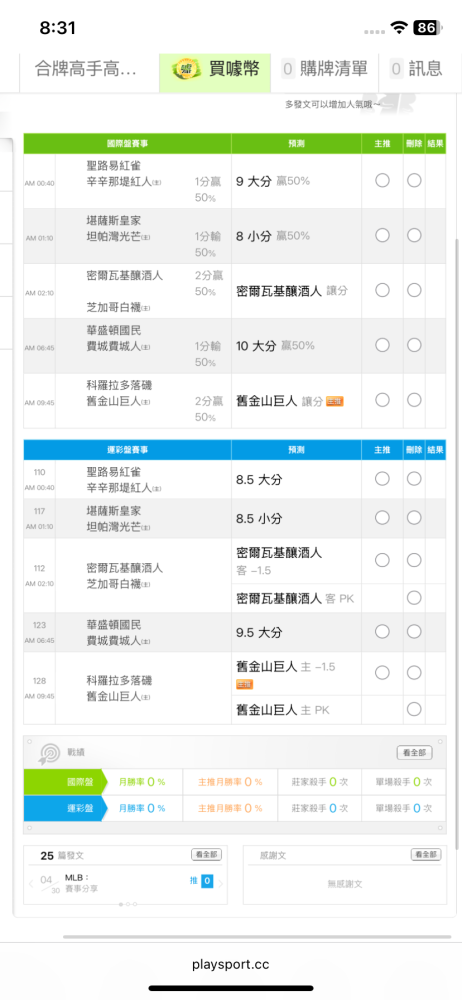Tap the battery indicator showing 86
462x1000 pixels.
(x=427, y=28)
